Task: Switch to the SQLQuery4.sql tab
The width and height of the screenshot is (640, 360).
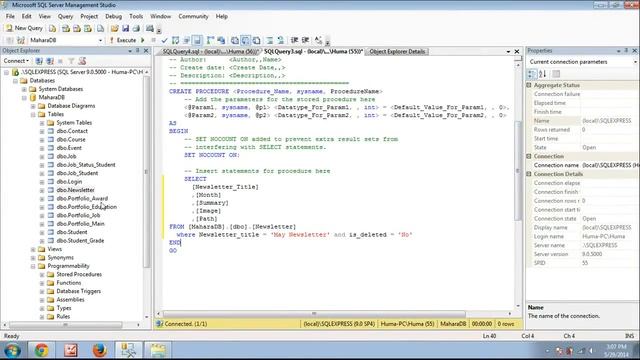Action: (x=210, y=51)
